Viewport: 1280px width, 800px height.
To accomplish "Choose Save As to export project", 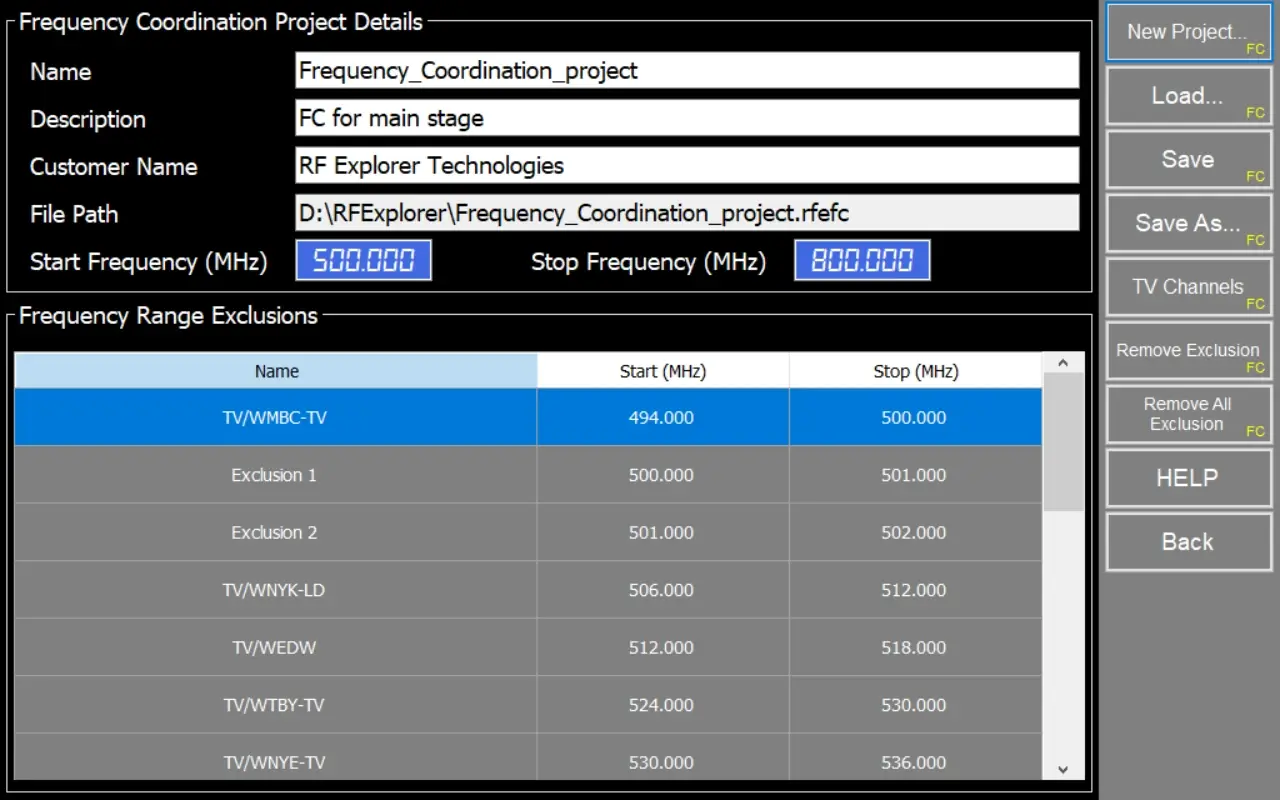I will click(x=1187, y=223).
